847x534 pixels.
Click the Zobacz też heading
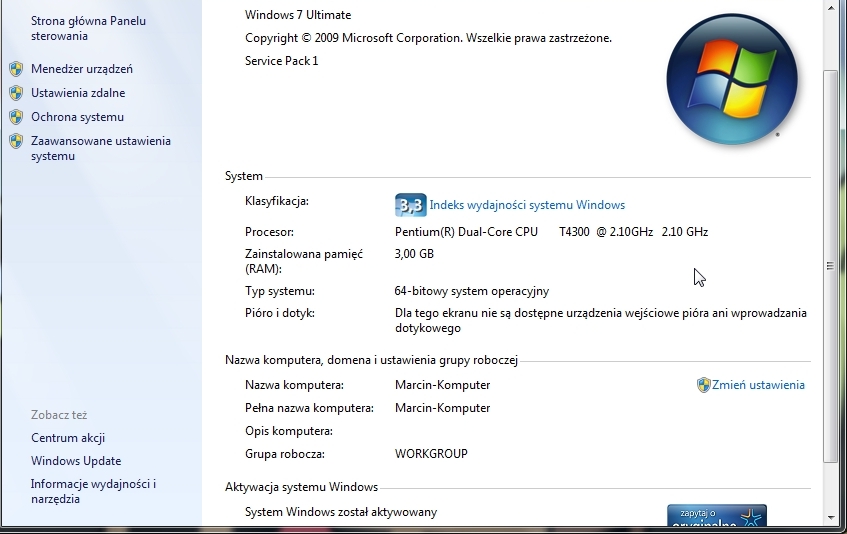click(59, 415)
